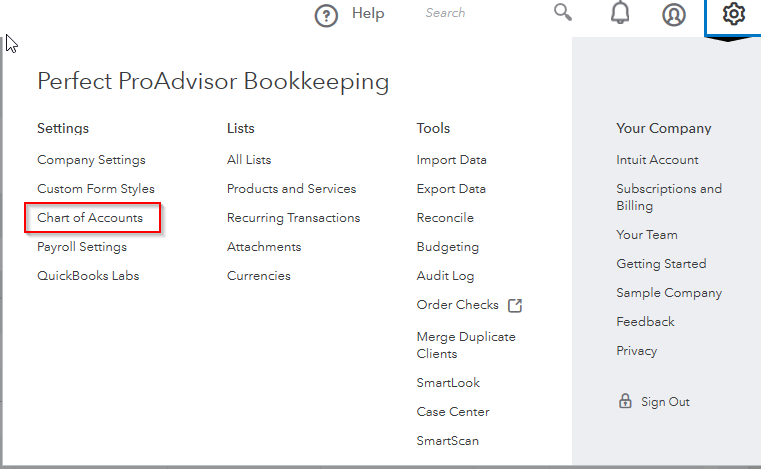Click the Perfect ProAdvisor Bookkeeping title
The image size is (761, 469).
213,82
